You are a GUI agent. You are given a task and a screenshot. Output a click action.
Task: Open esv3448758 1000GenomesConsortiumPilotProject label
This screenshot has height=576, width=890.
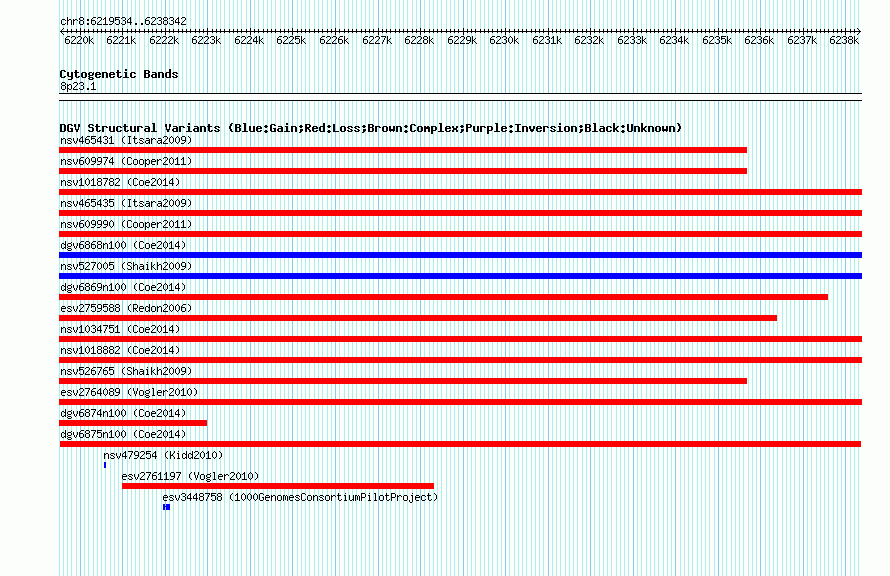[300, 497]
